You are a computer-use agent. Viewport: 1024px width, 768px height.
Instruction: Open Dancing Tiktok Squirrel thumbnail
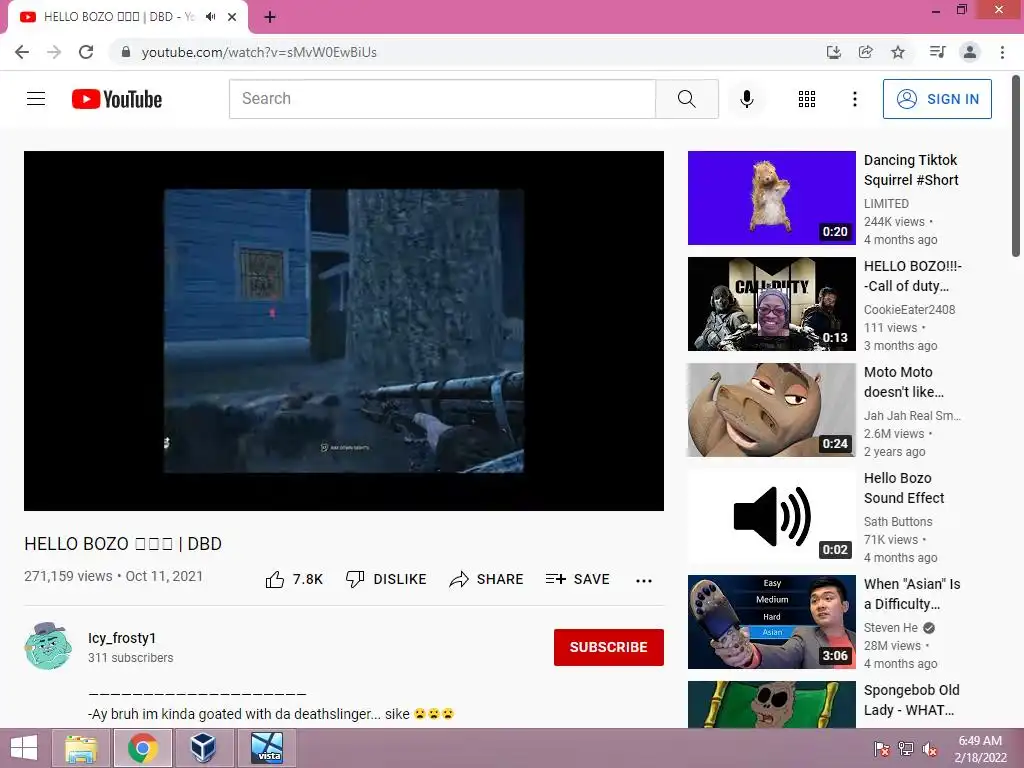(771, 198)
